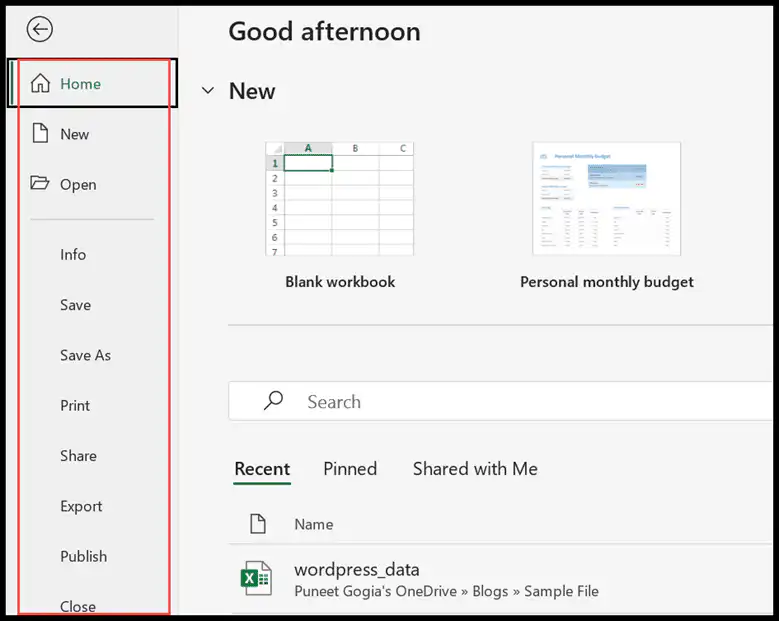The image size is (779, 621).
Task: Click the Open label in sidebar
Action: tap(78, 185)
